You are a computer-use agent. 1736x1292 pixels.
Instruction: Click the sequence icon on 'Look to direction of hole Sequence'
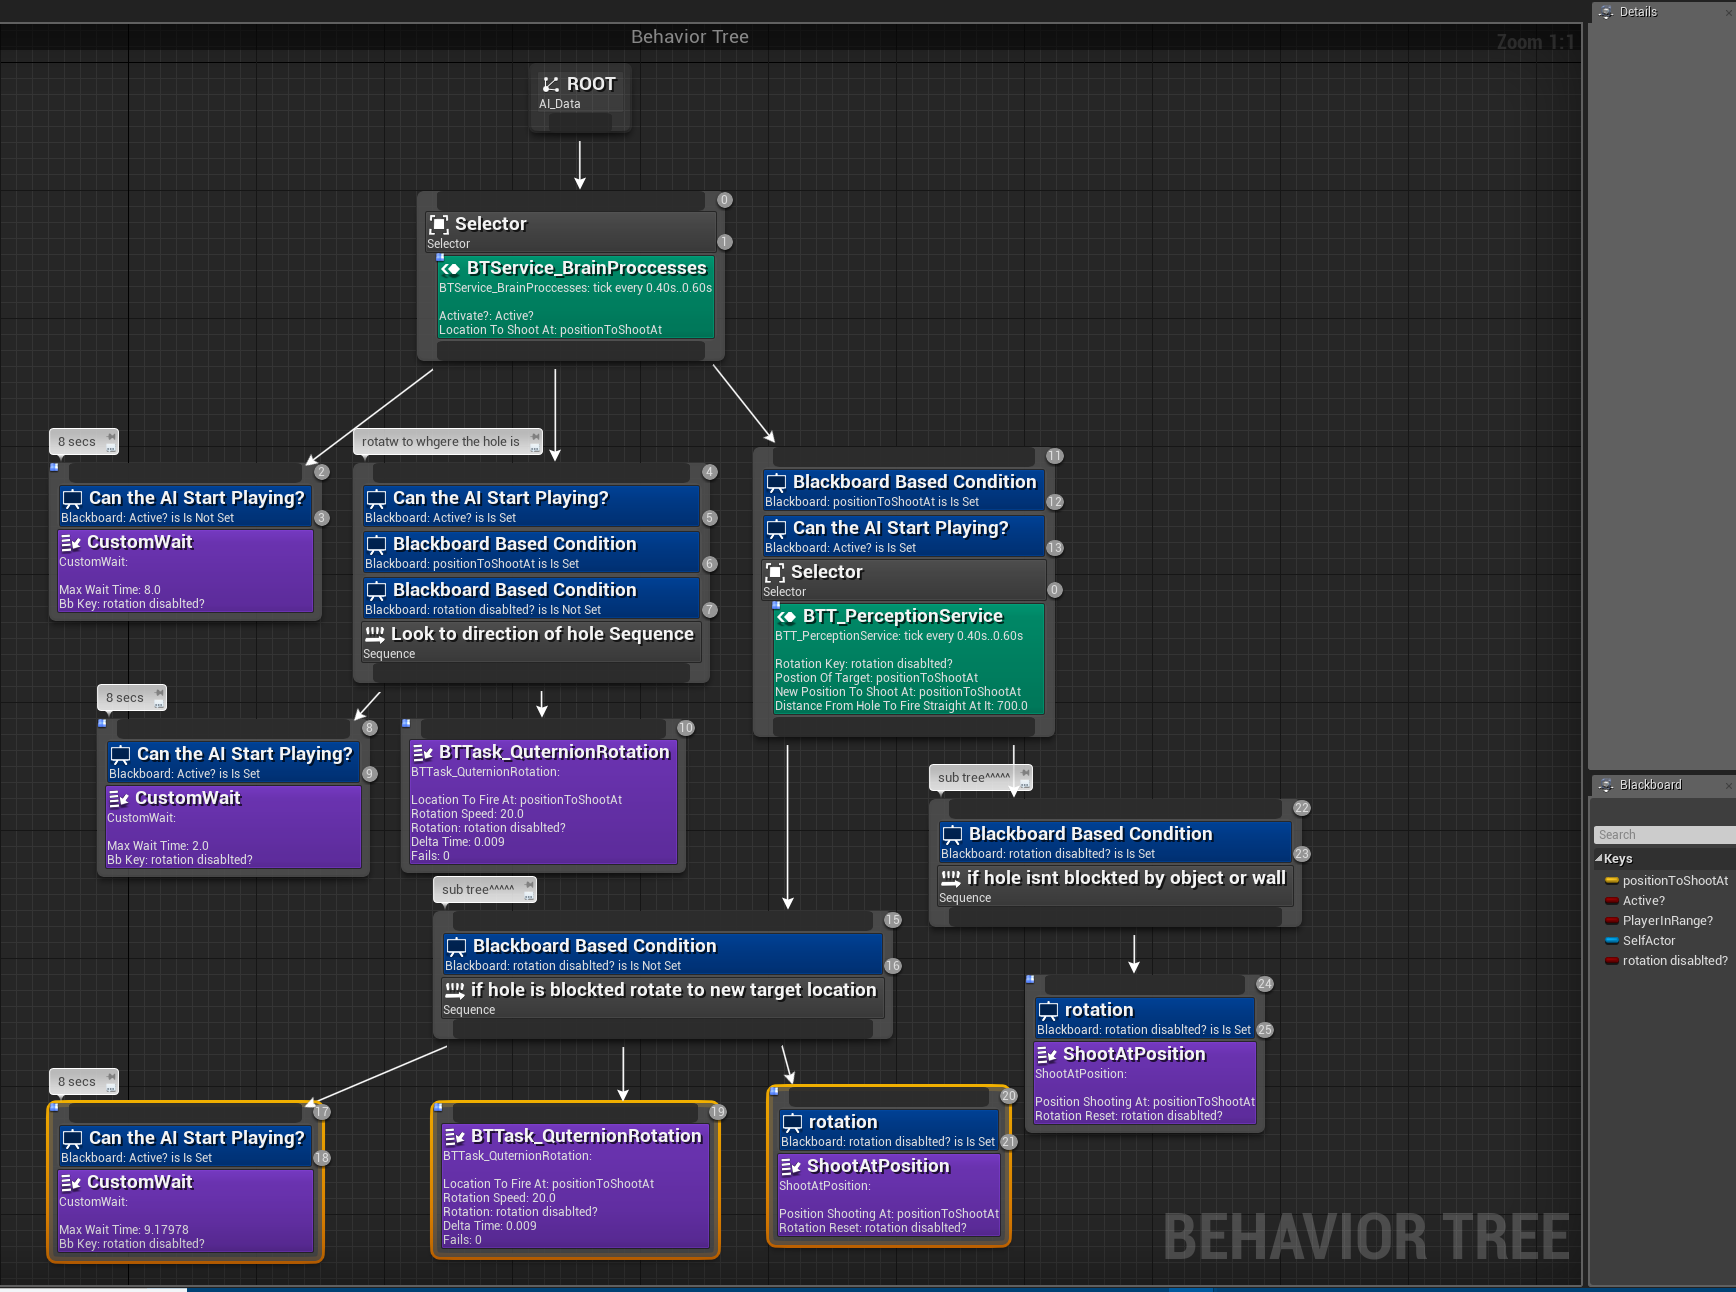coord(373,633)
